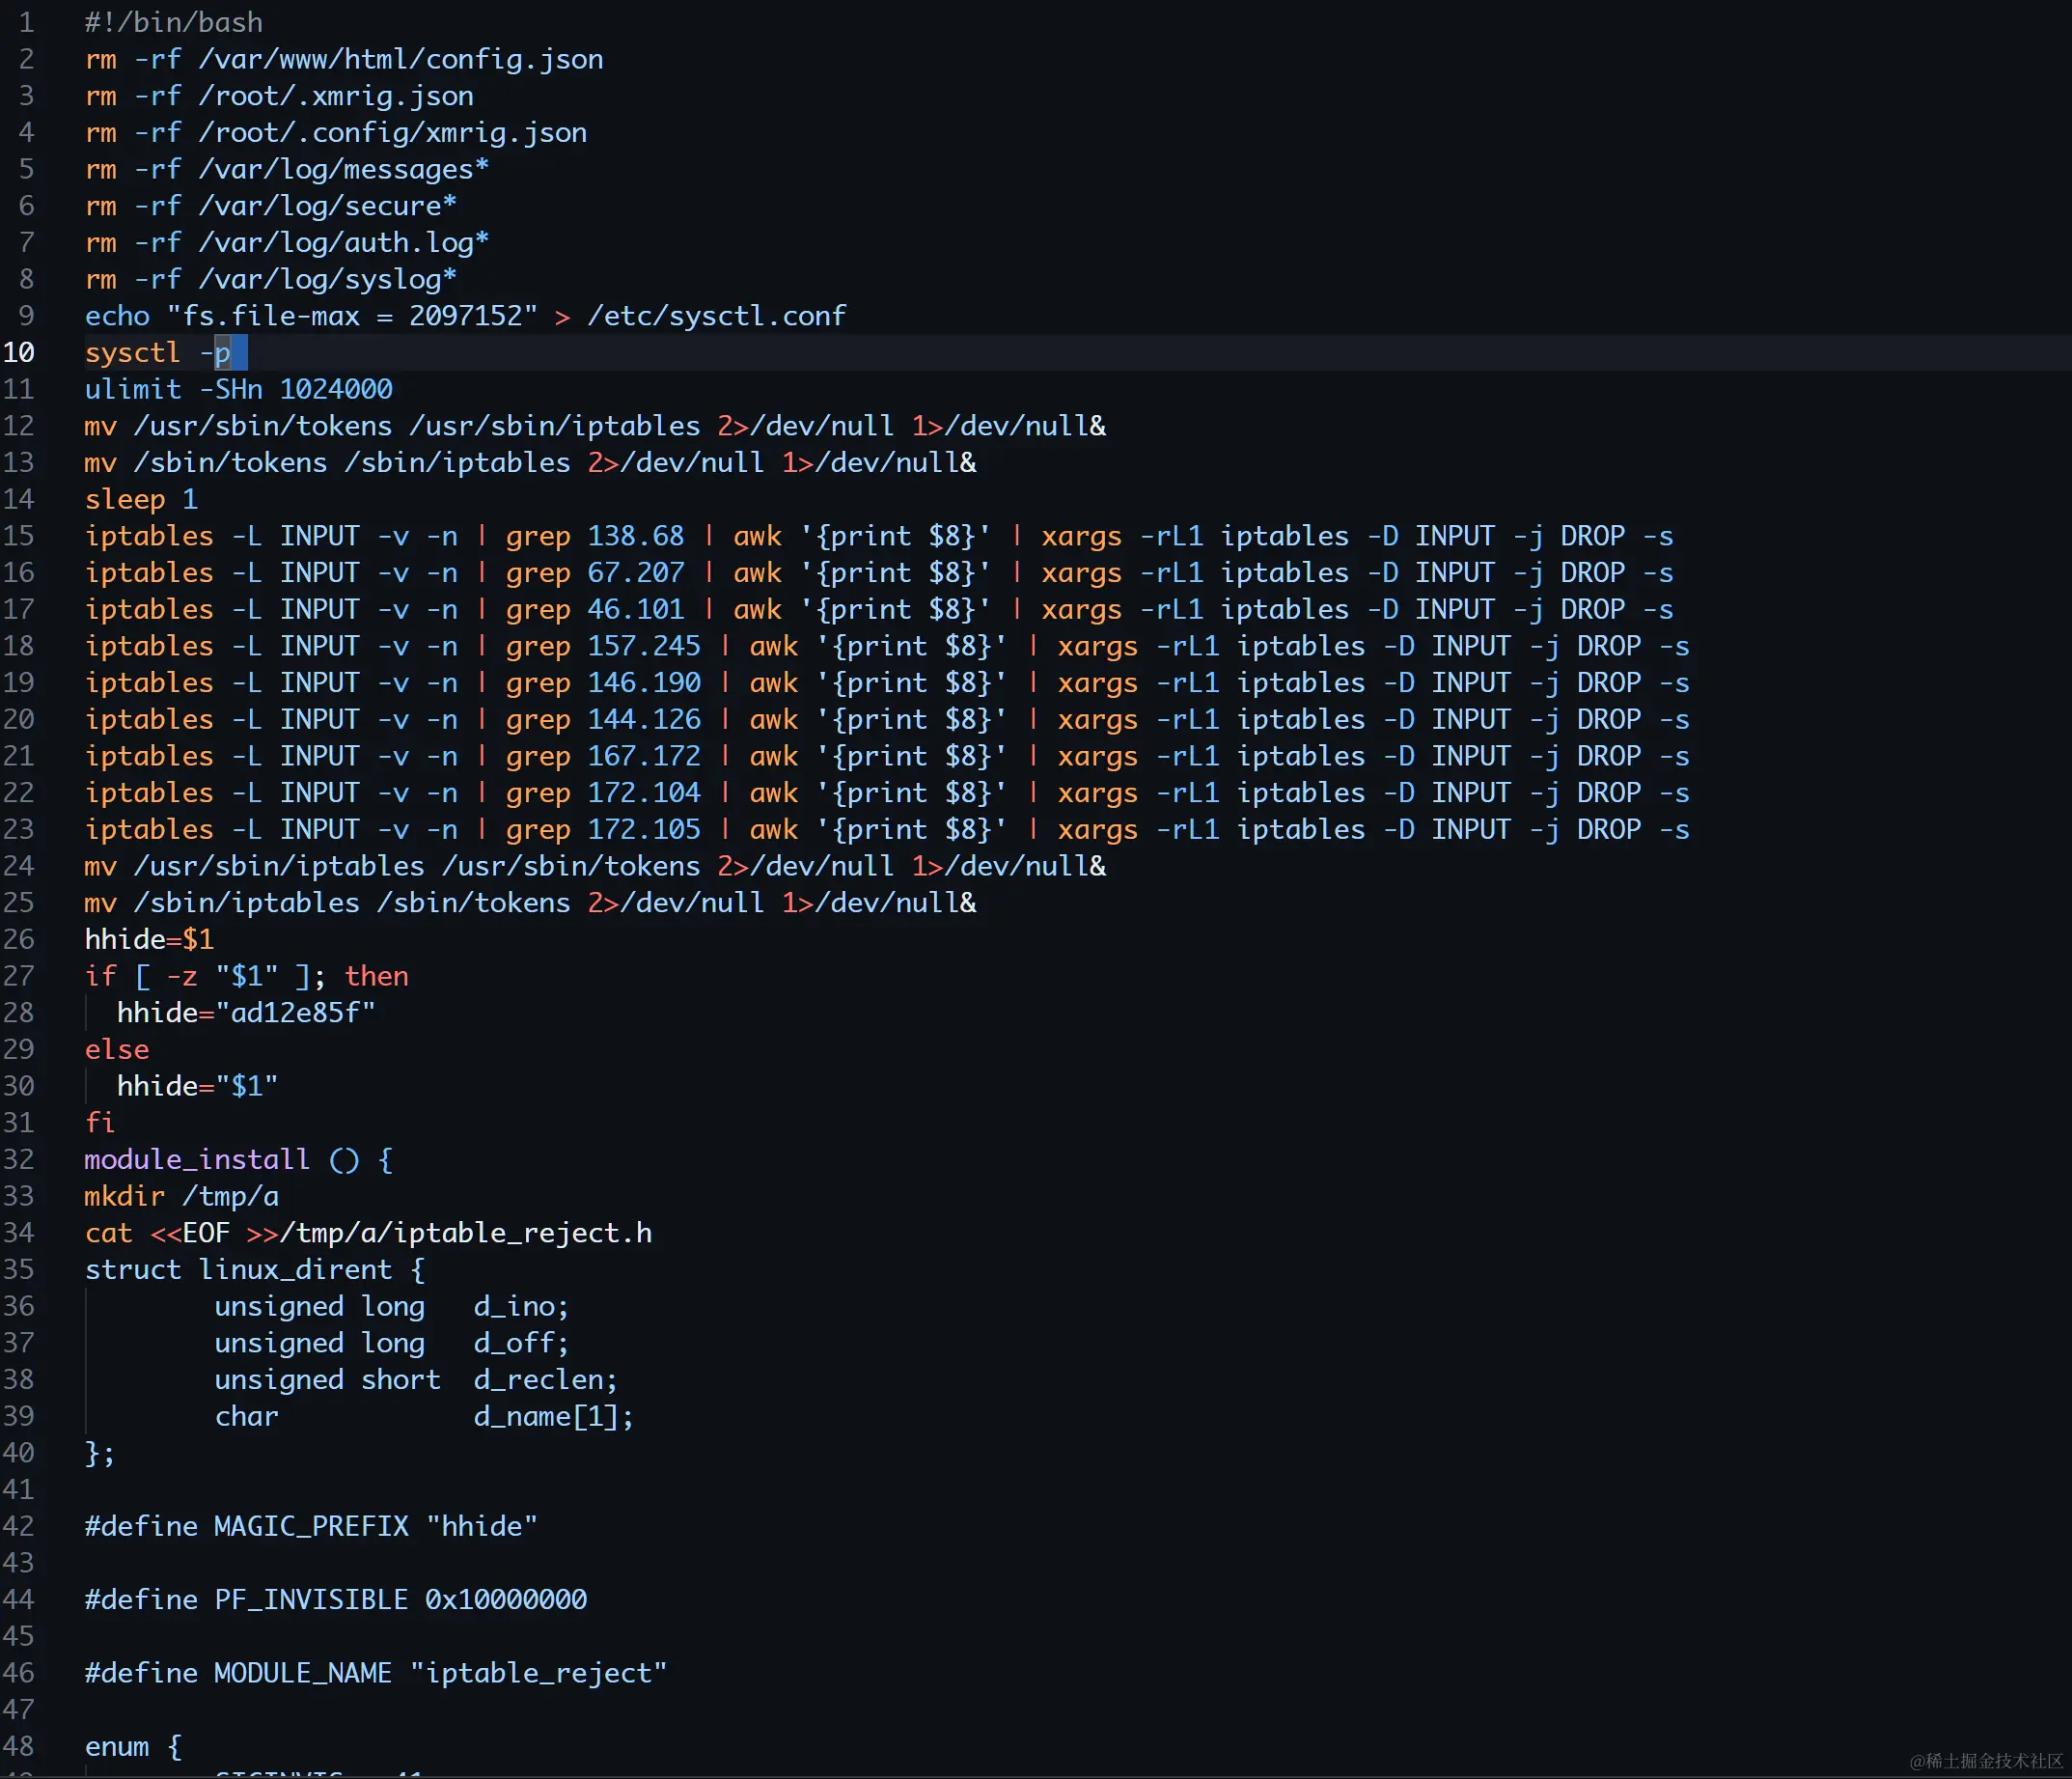Click the "EOF" heredoc marker on the cat line
Screen dimensions: 2072x1779
[206, 1233]
